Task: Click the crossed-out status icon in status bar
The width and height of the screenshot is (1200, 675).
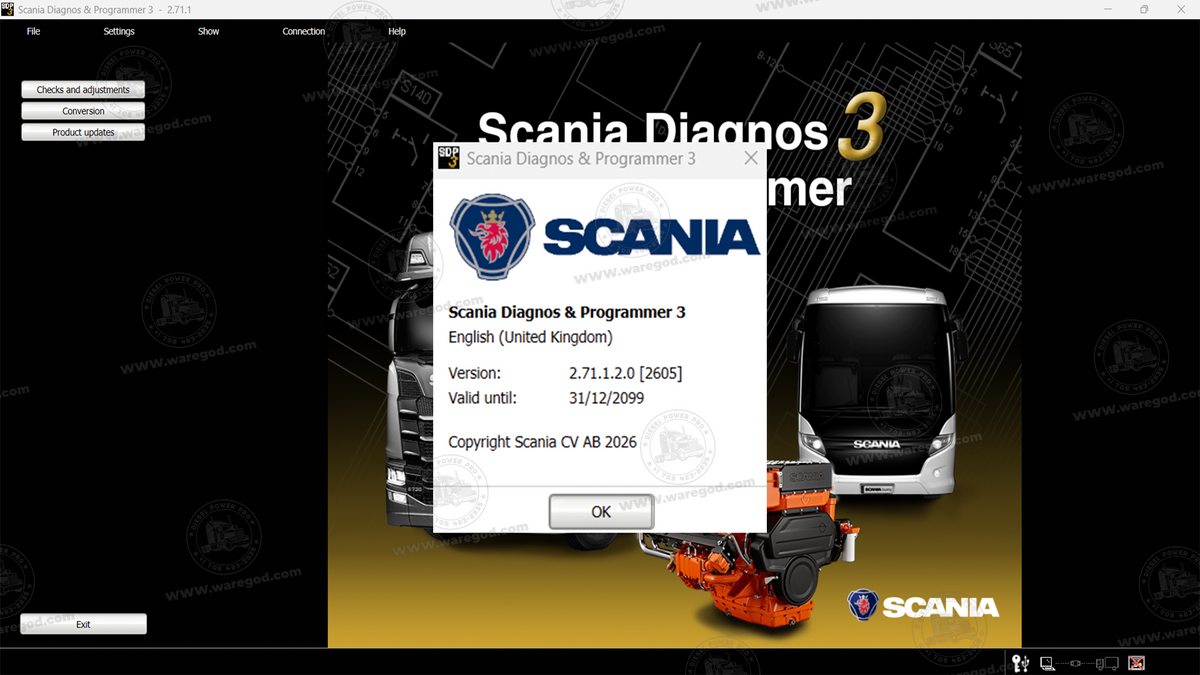Action: [x=1136, y=662]
